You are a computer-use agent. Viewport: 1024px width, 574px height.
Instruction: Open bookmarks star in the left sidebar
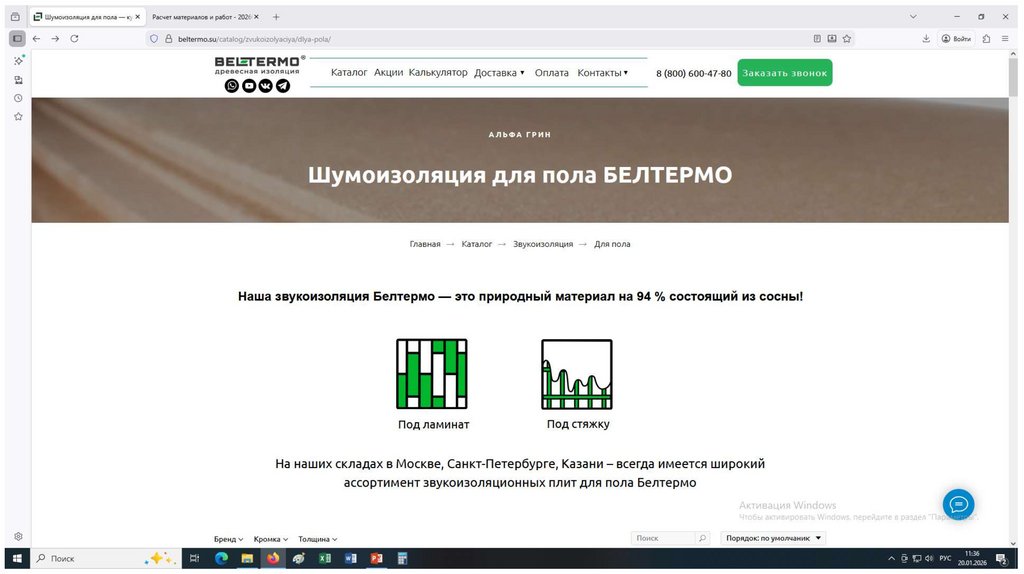coord(18,116)
